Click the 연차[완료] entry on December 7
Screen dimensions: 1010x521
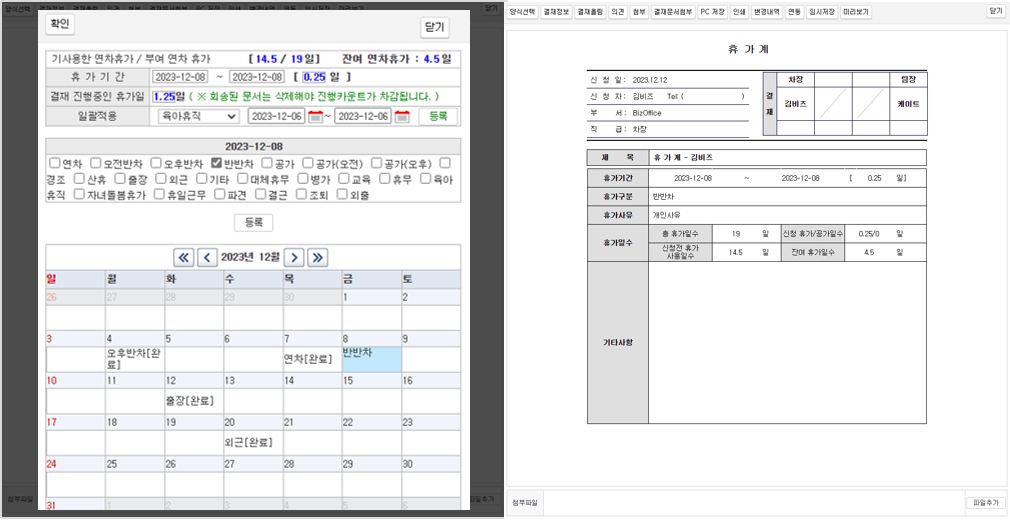308,359
